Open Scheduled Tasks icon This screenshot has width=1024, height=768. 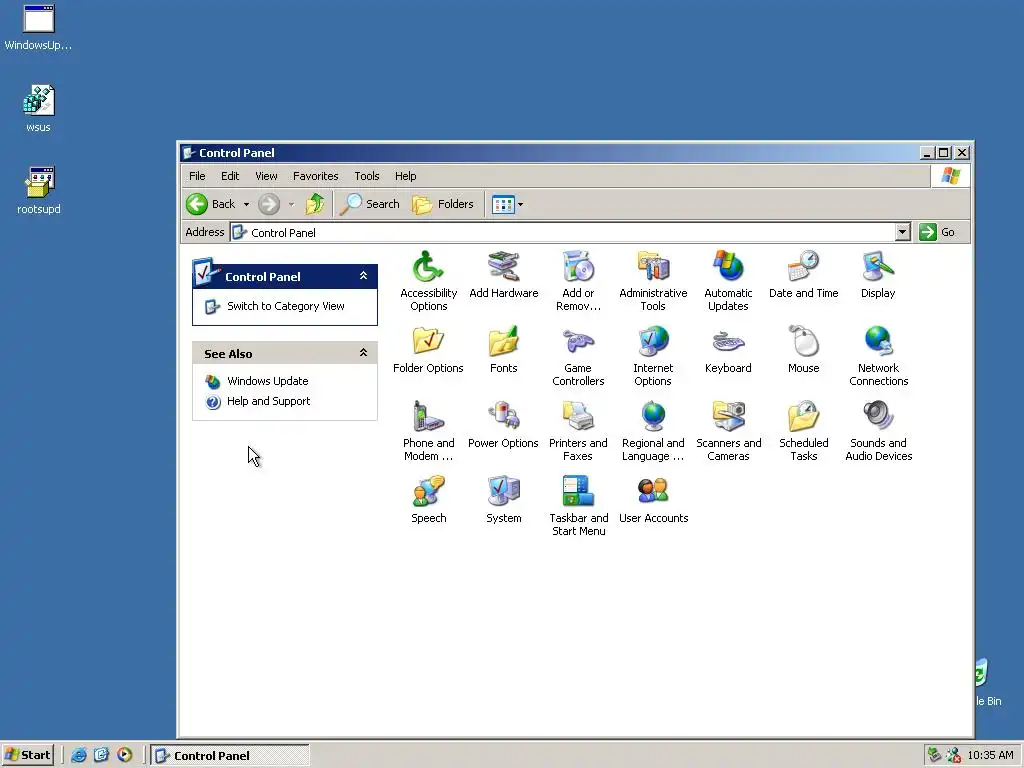tap(803, 431)
